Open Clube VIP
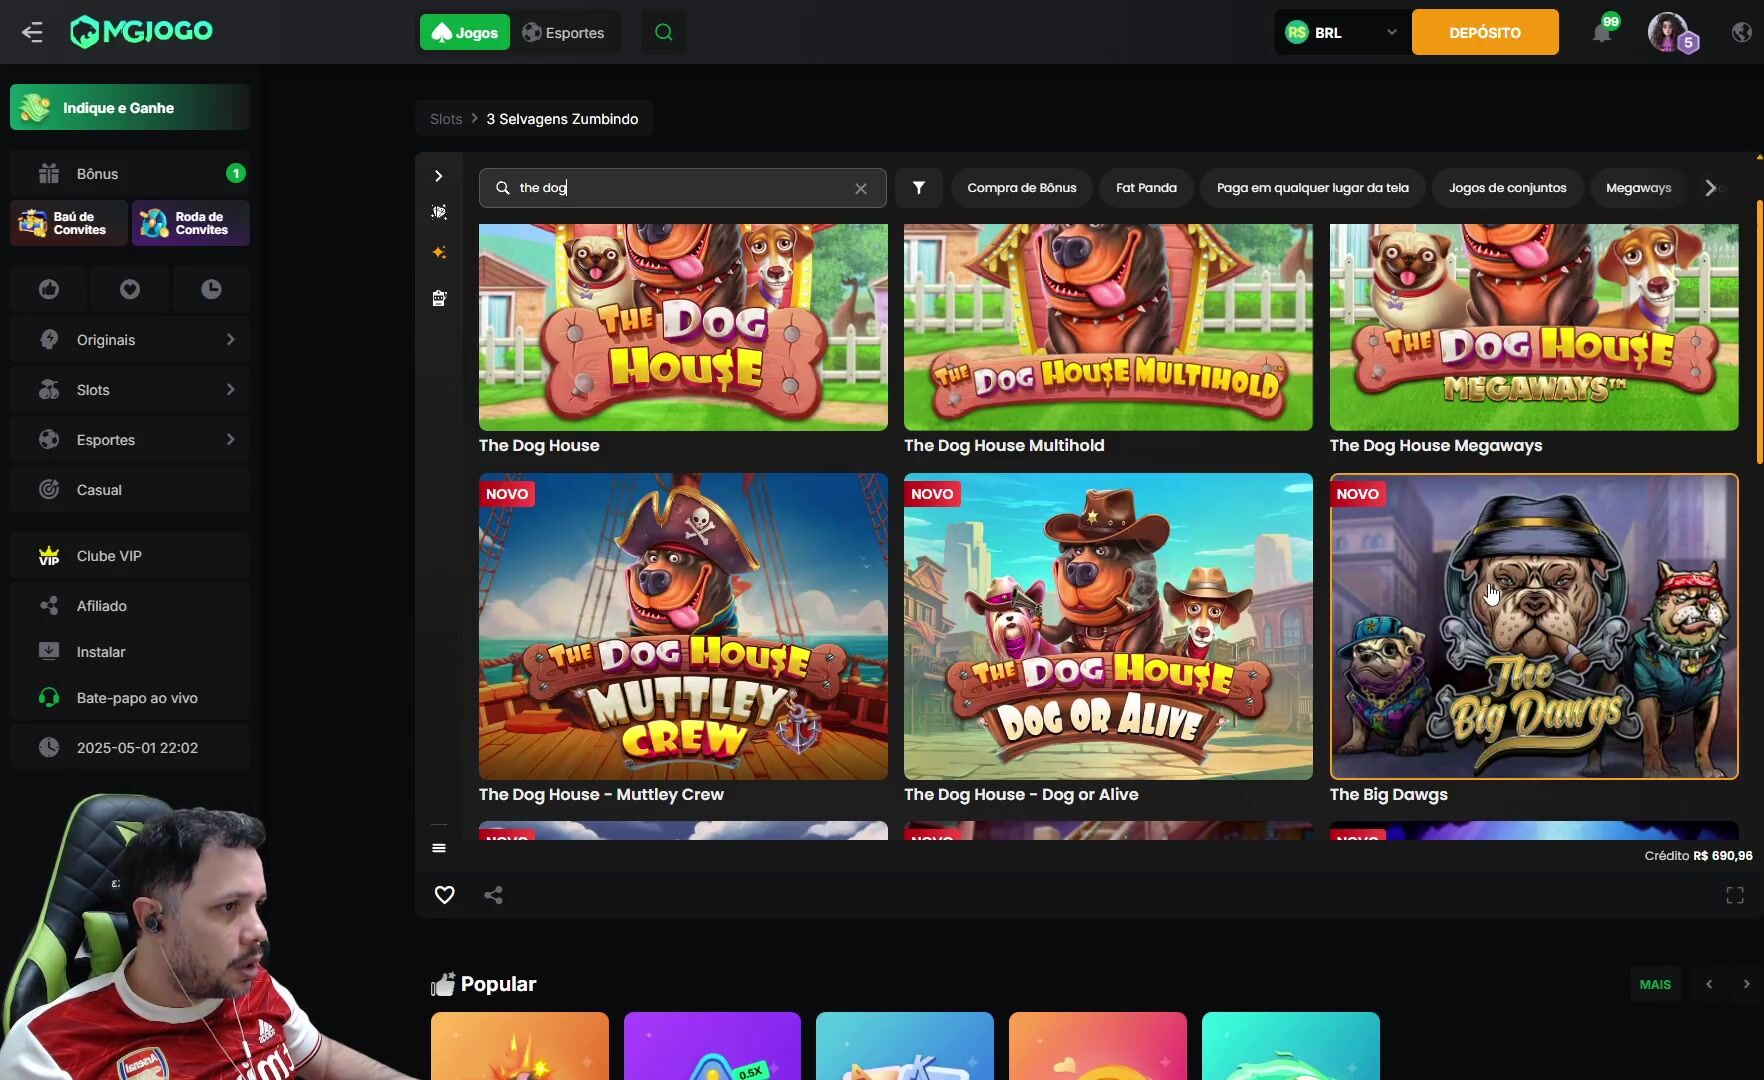This screenshot has height=1080, width=1764. point(130,556)
